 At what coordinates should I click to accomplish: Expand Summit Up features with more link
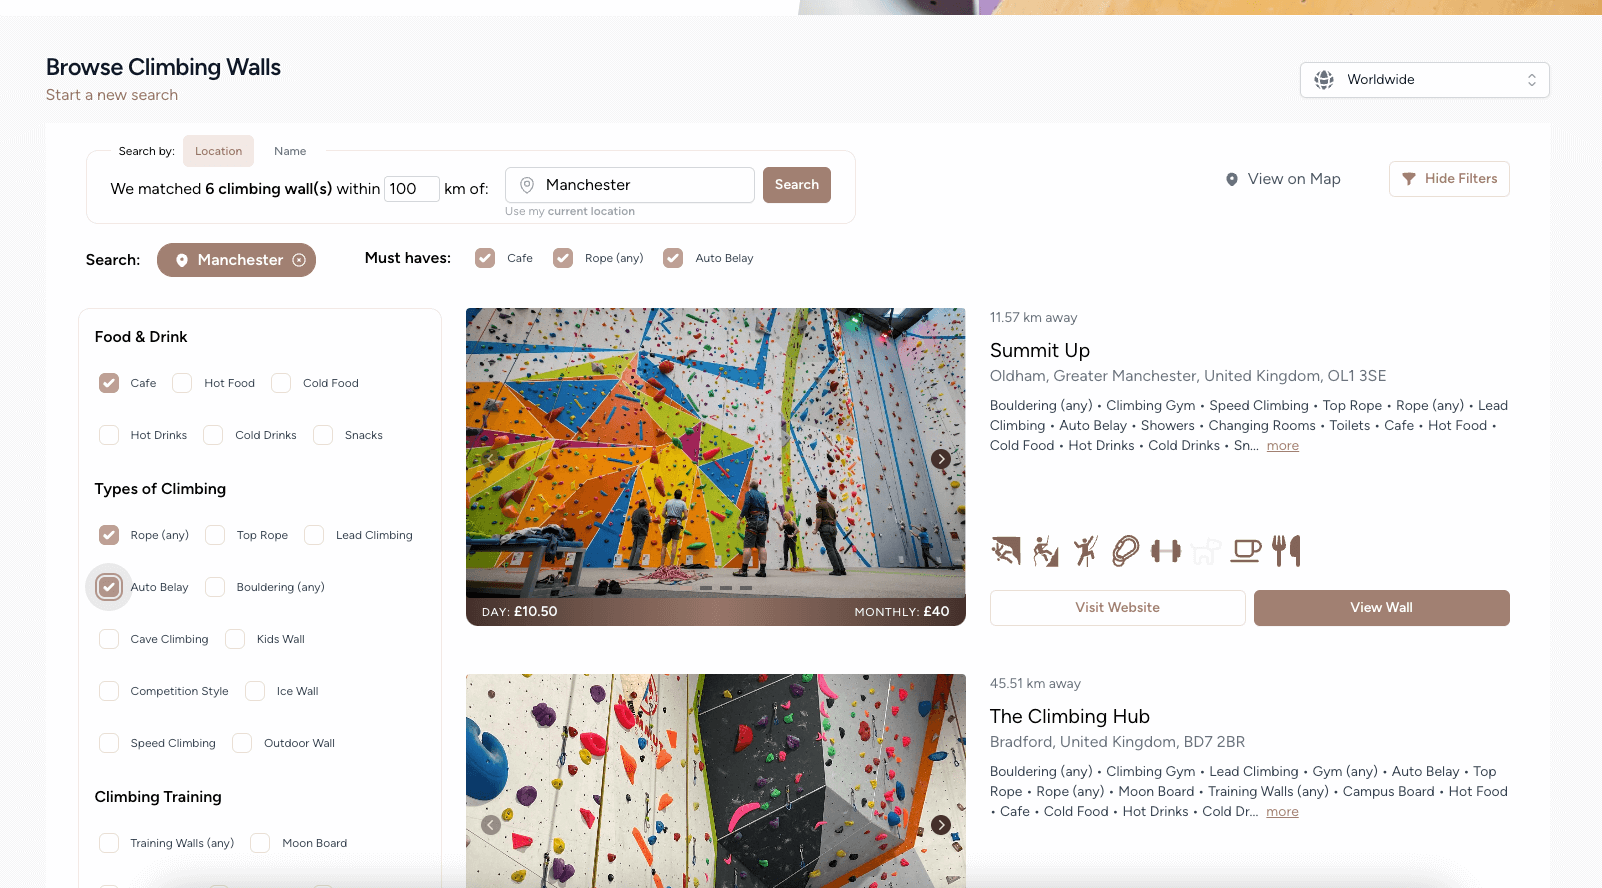[1283, 446]
